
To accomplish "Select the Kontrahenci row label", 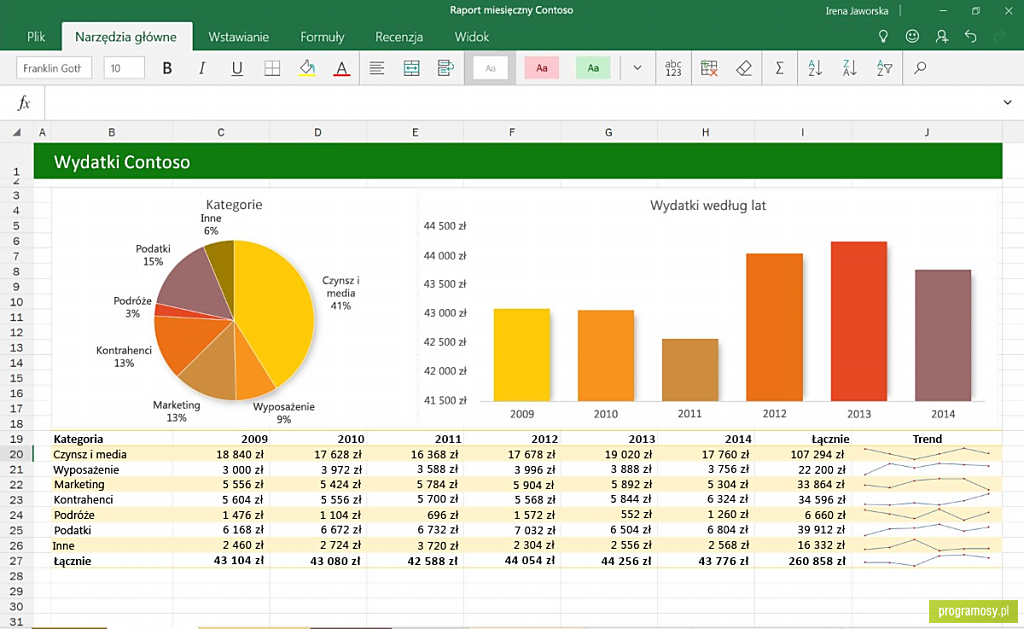I will (112, 499).
